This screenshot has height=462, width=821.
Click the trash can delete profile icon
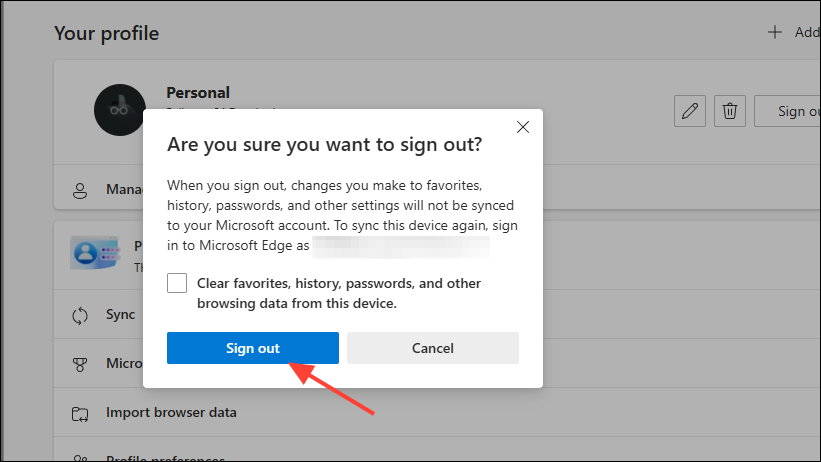pyautogui.click(x=731, y=111)
